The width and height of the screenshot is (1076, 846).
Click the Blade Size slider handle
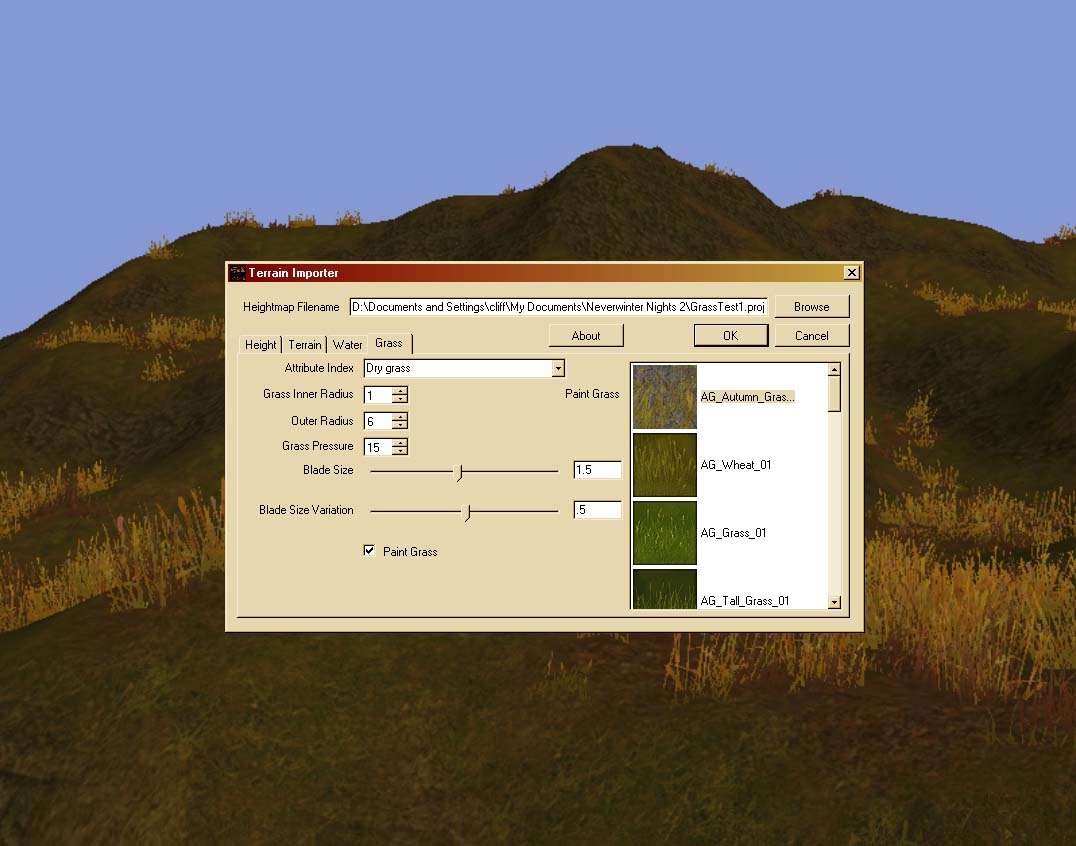pyautogui.click(x=459, y=471)
